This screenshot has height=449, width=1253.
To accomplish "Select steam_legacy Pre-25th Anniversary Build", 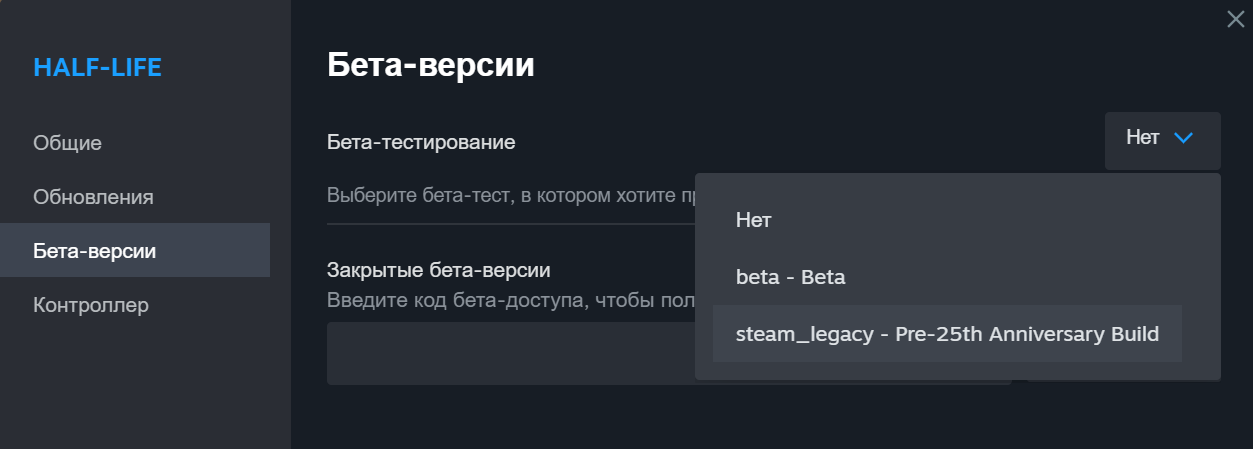I will pos(947,334).
